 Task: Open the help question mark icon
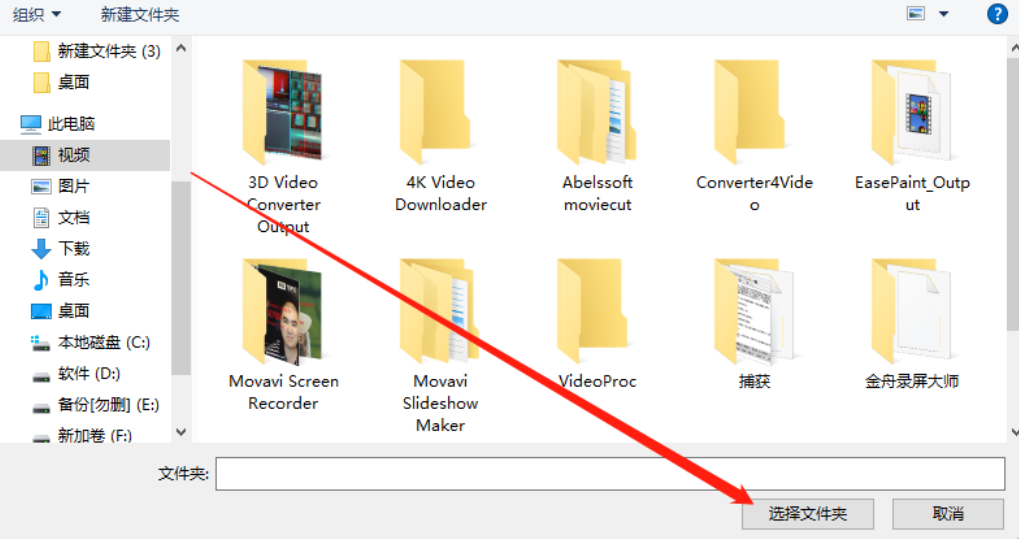pos(997,14)
